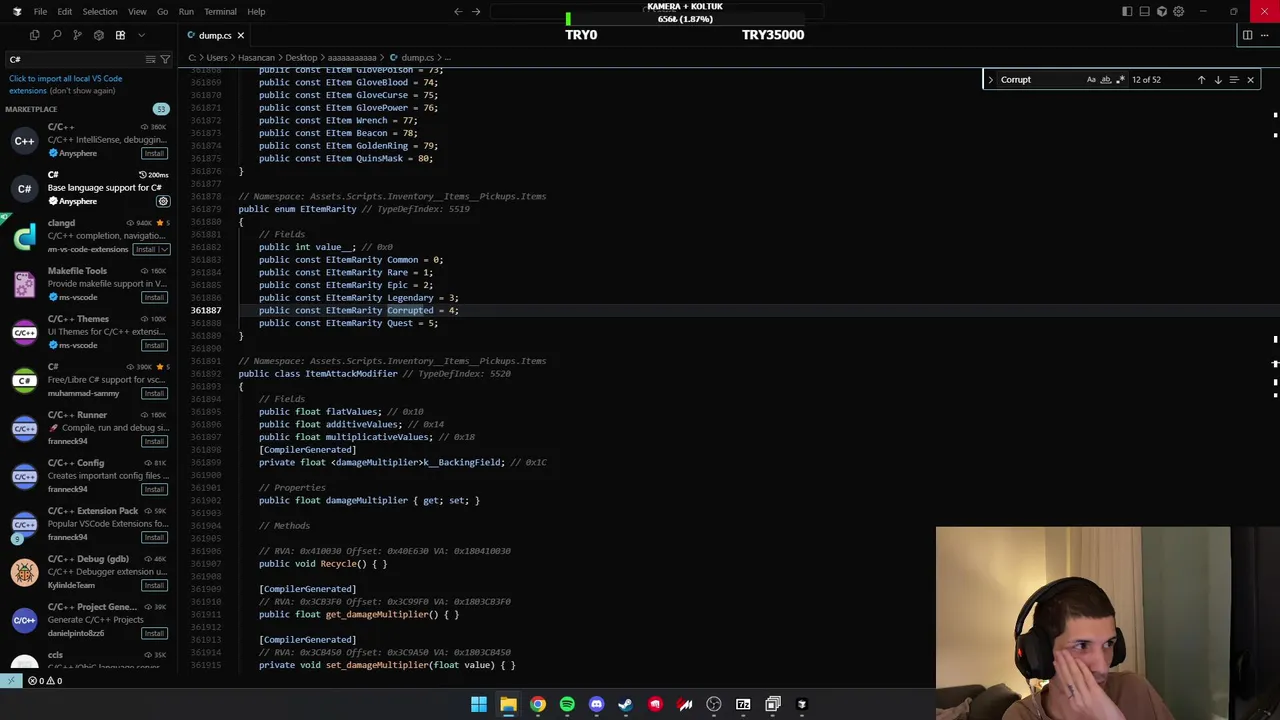This screenshot has height=720, width=1280.
Task: Click the Cursor cube icon in title bar
Action: 1161,11
